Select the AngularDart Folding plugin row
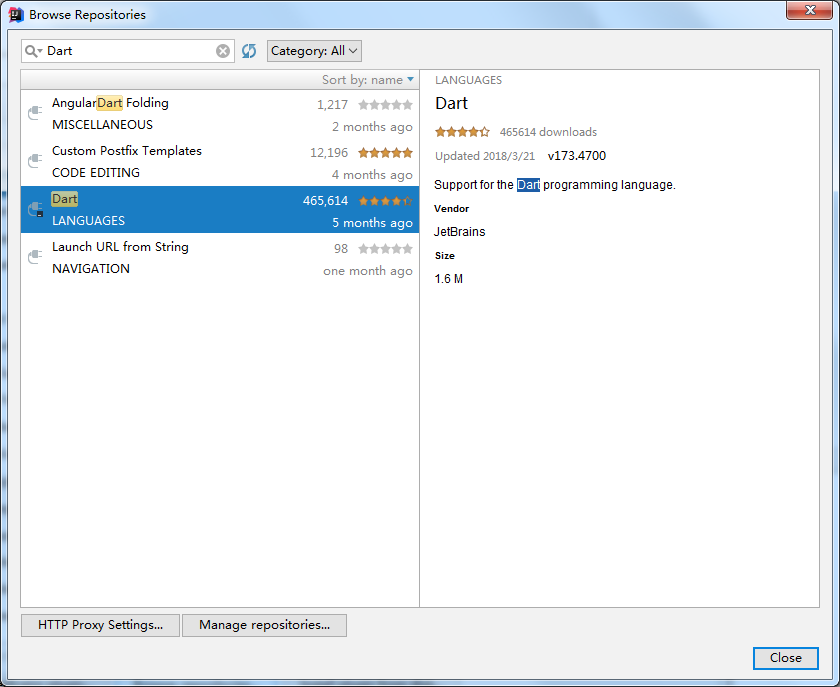This screenshot has height=687, width=840. coord(220,114)
